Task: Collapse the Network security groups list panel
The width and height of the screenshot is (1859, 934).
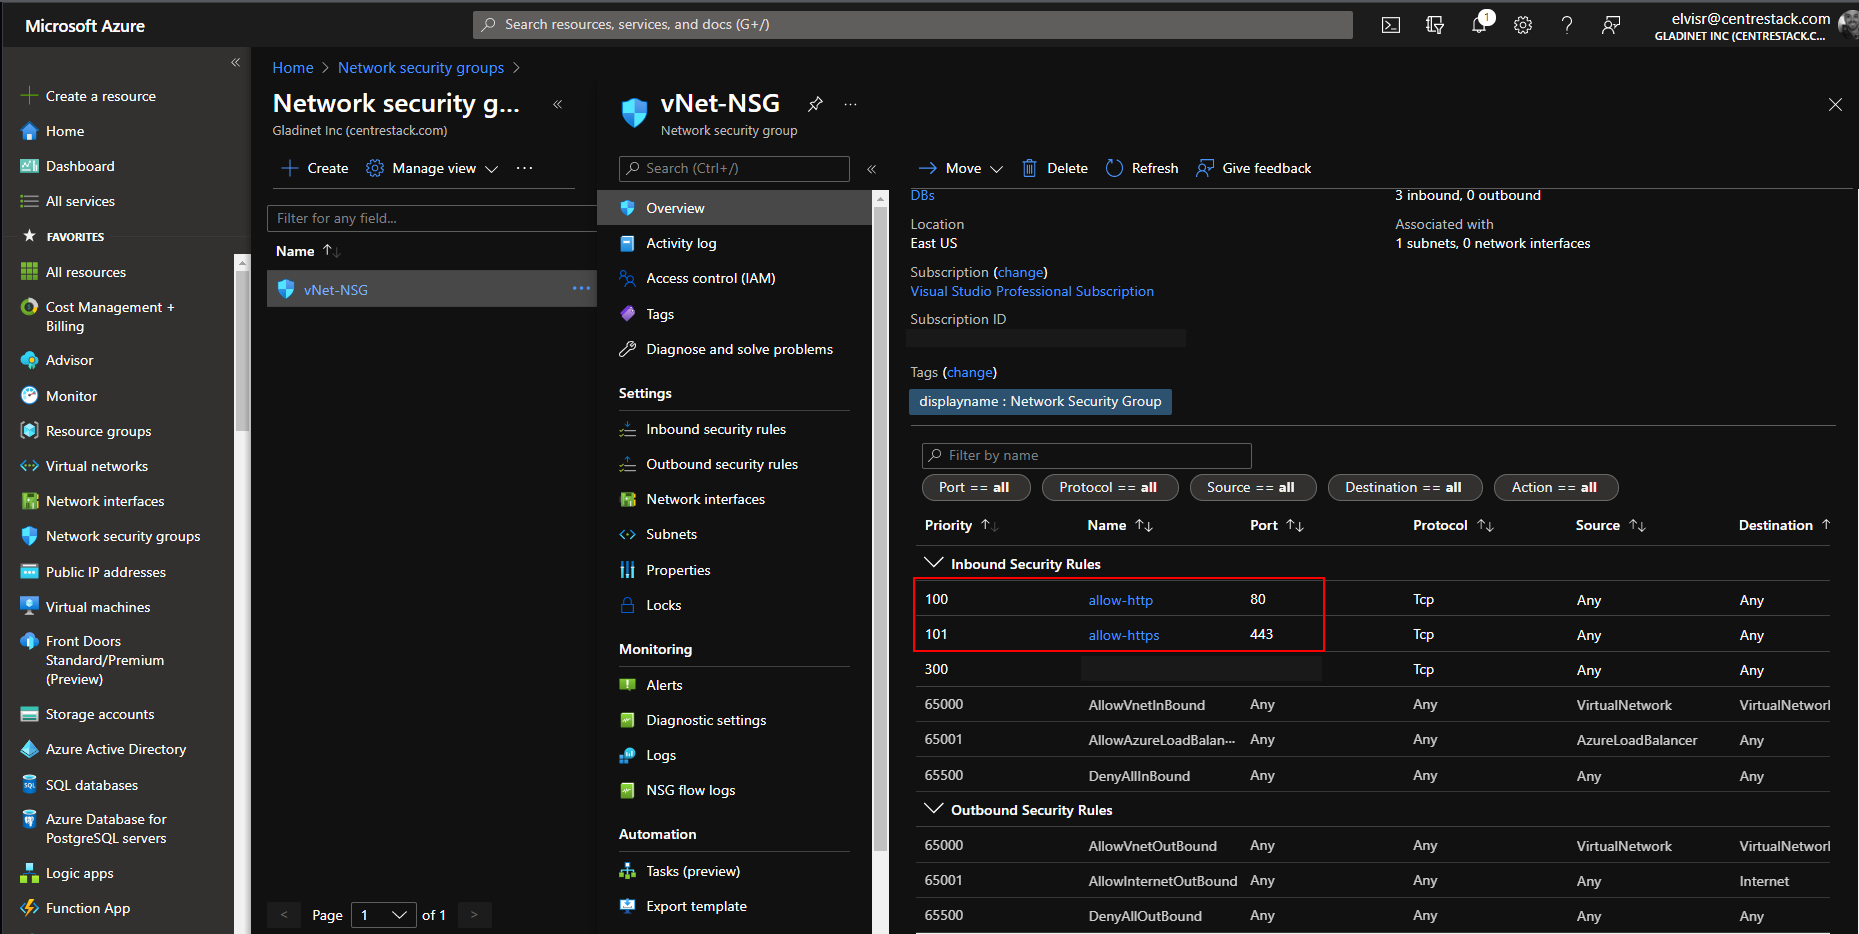Action: (x=558, y=104)
